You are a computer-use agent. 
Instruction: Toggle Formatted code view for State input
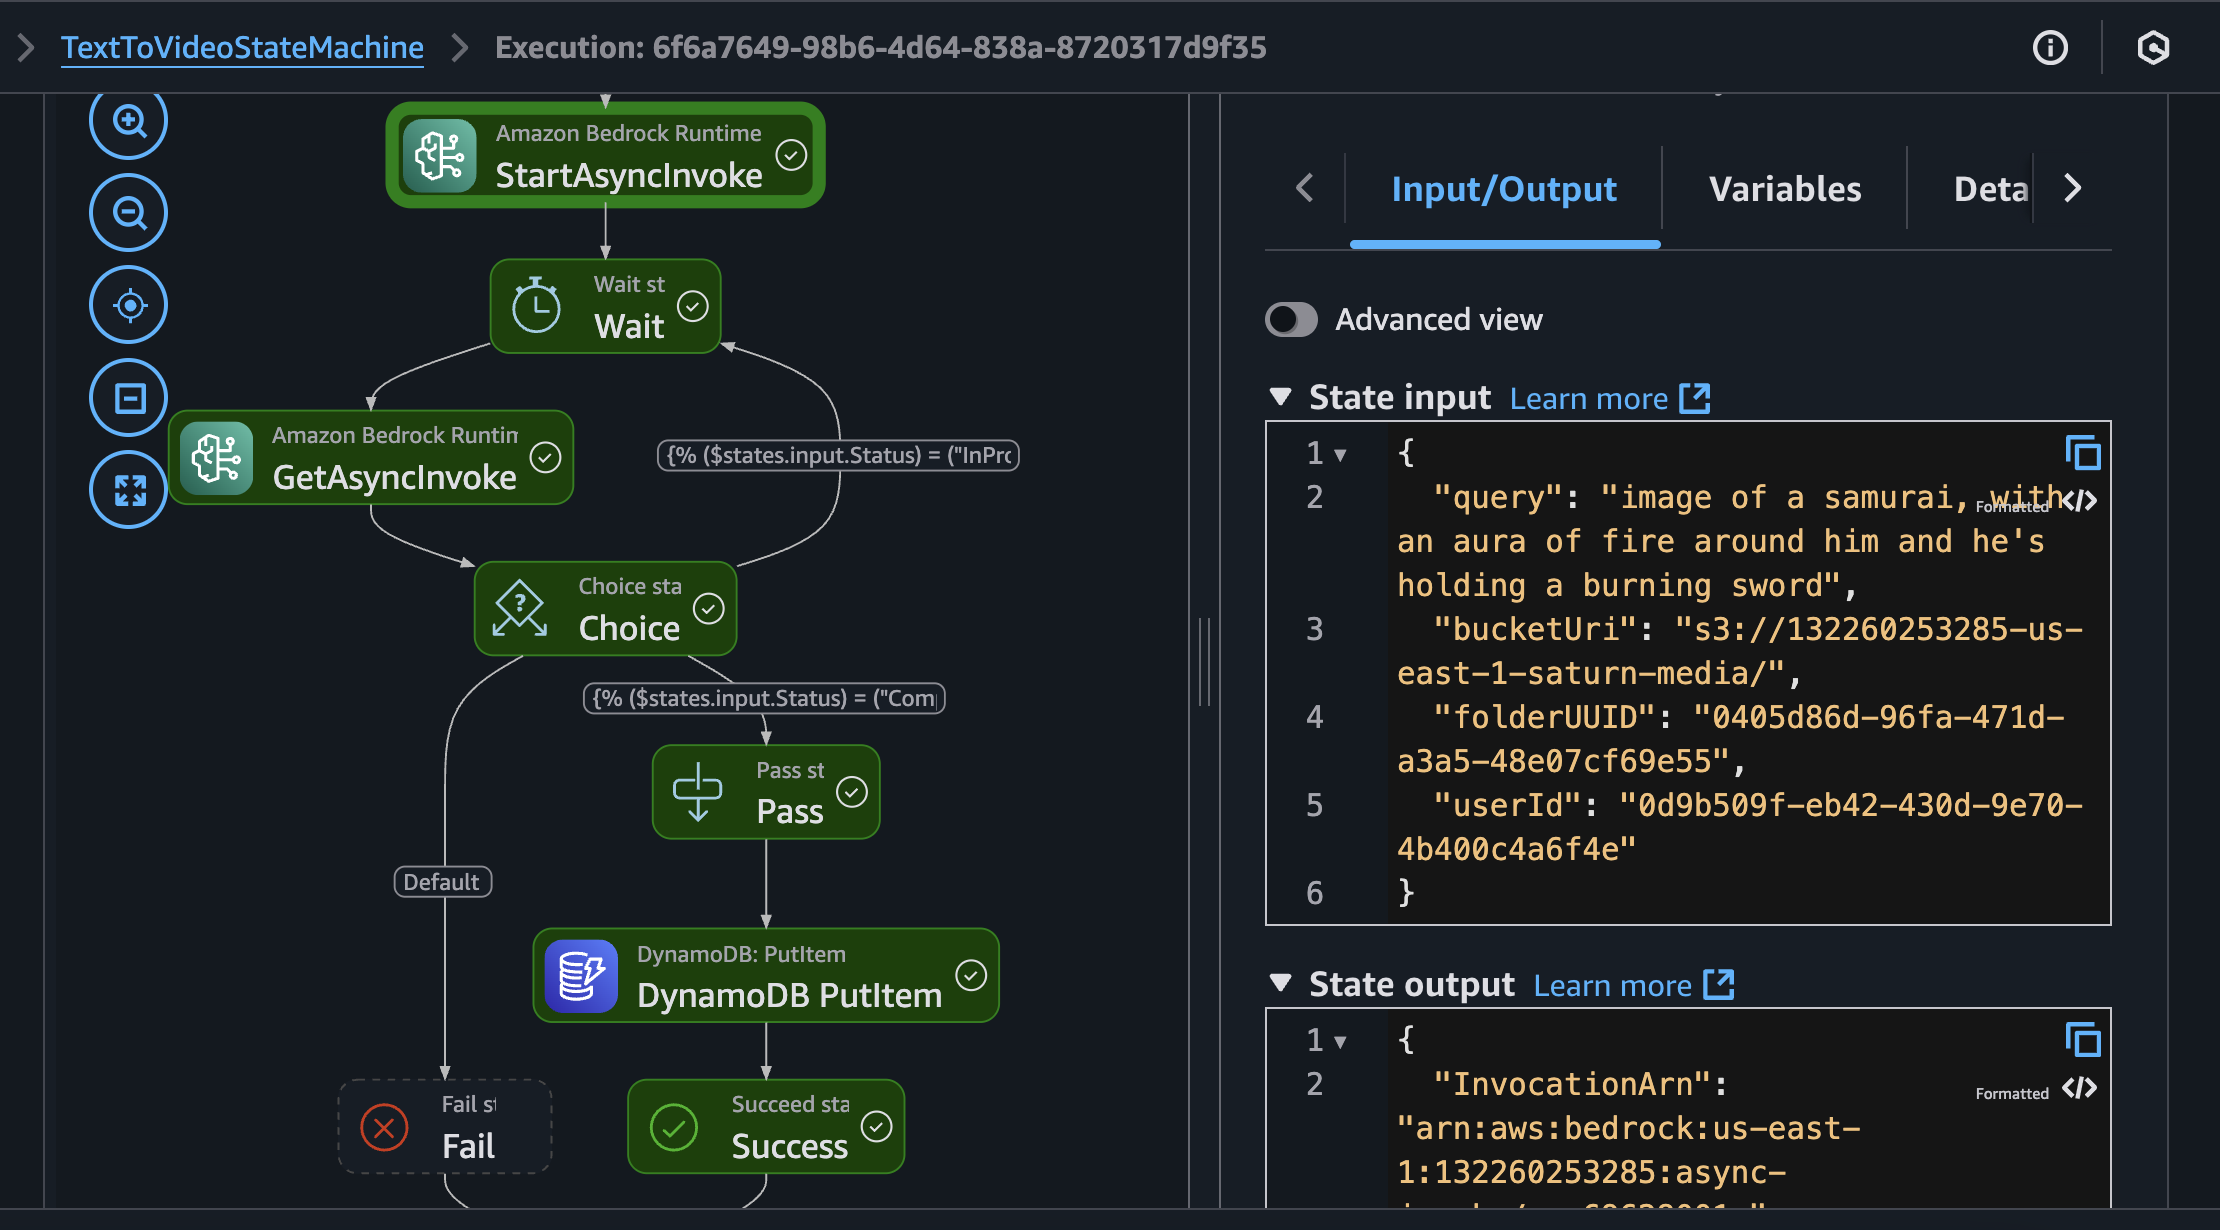tap(2080, 501)
